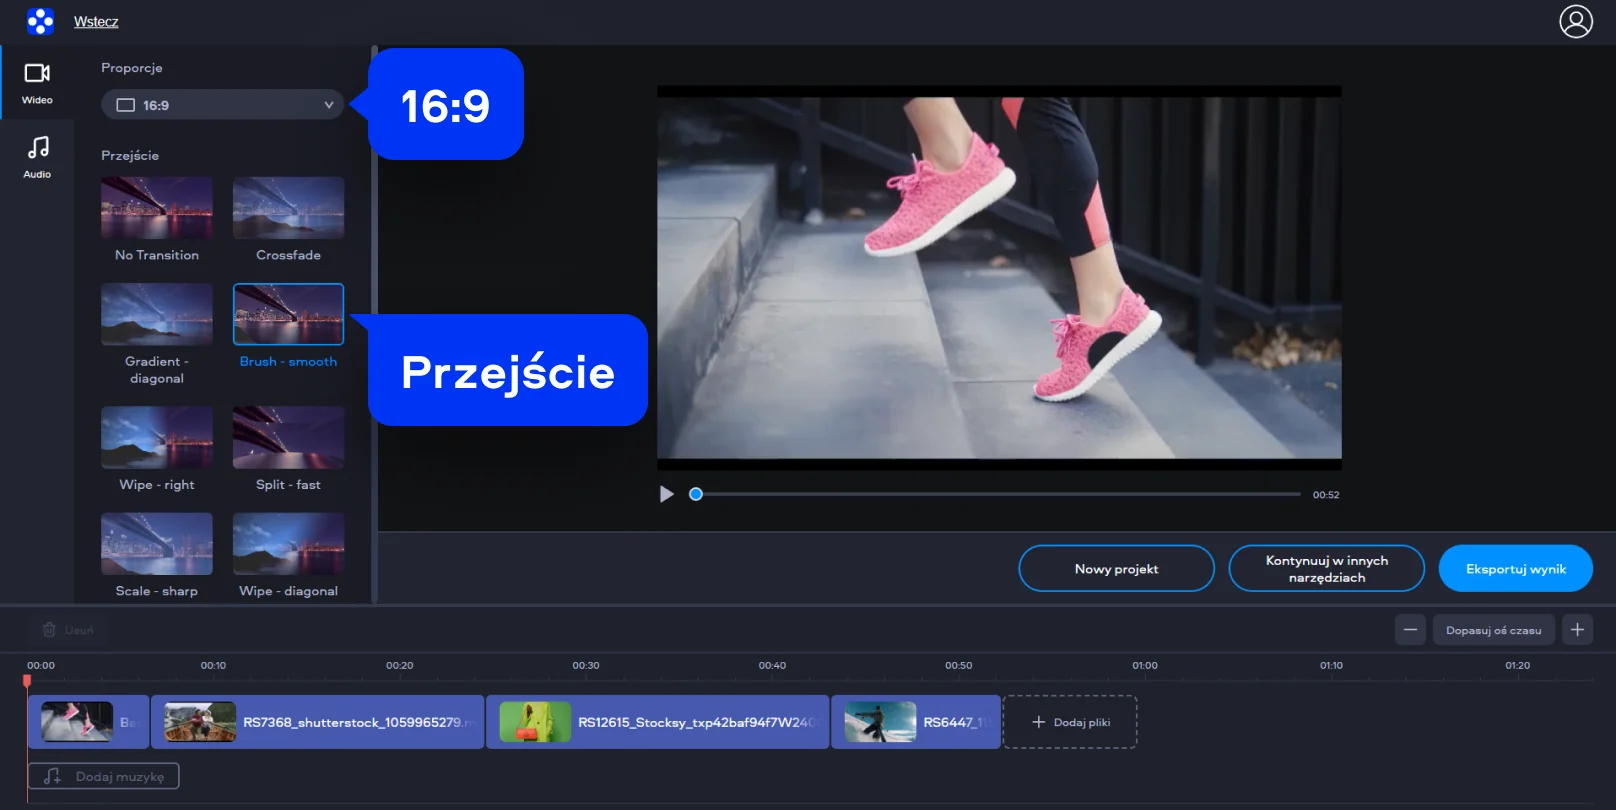Select Brush - smooth transition
Image resolution: width=1616 pixels, height=810 pixels.
(x=288, y=314)
